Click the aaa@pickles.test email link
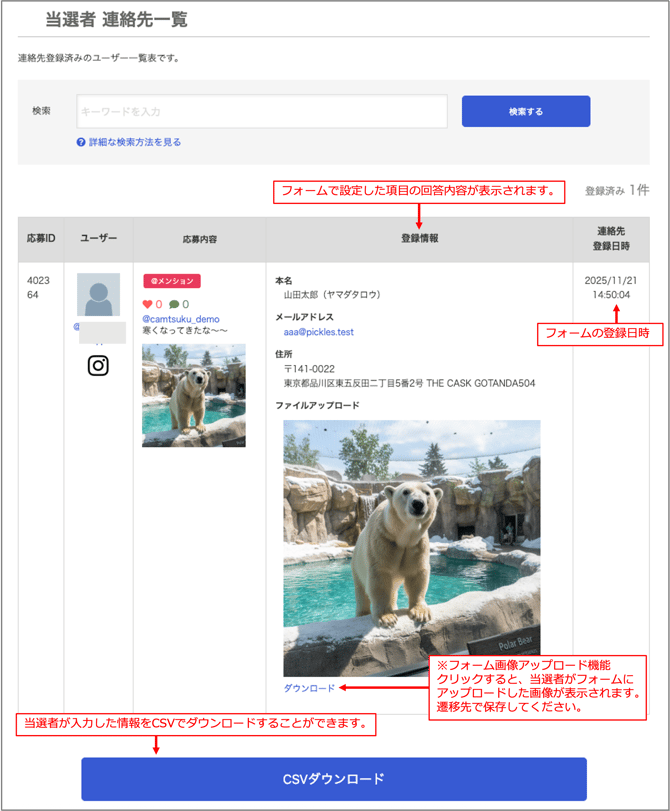Image resolution: width=670 pixels, height=811 pixels. (x=318, y=332)
